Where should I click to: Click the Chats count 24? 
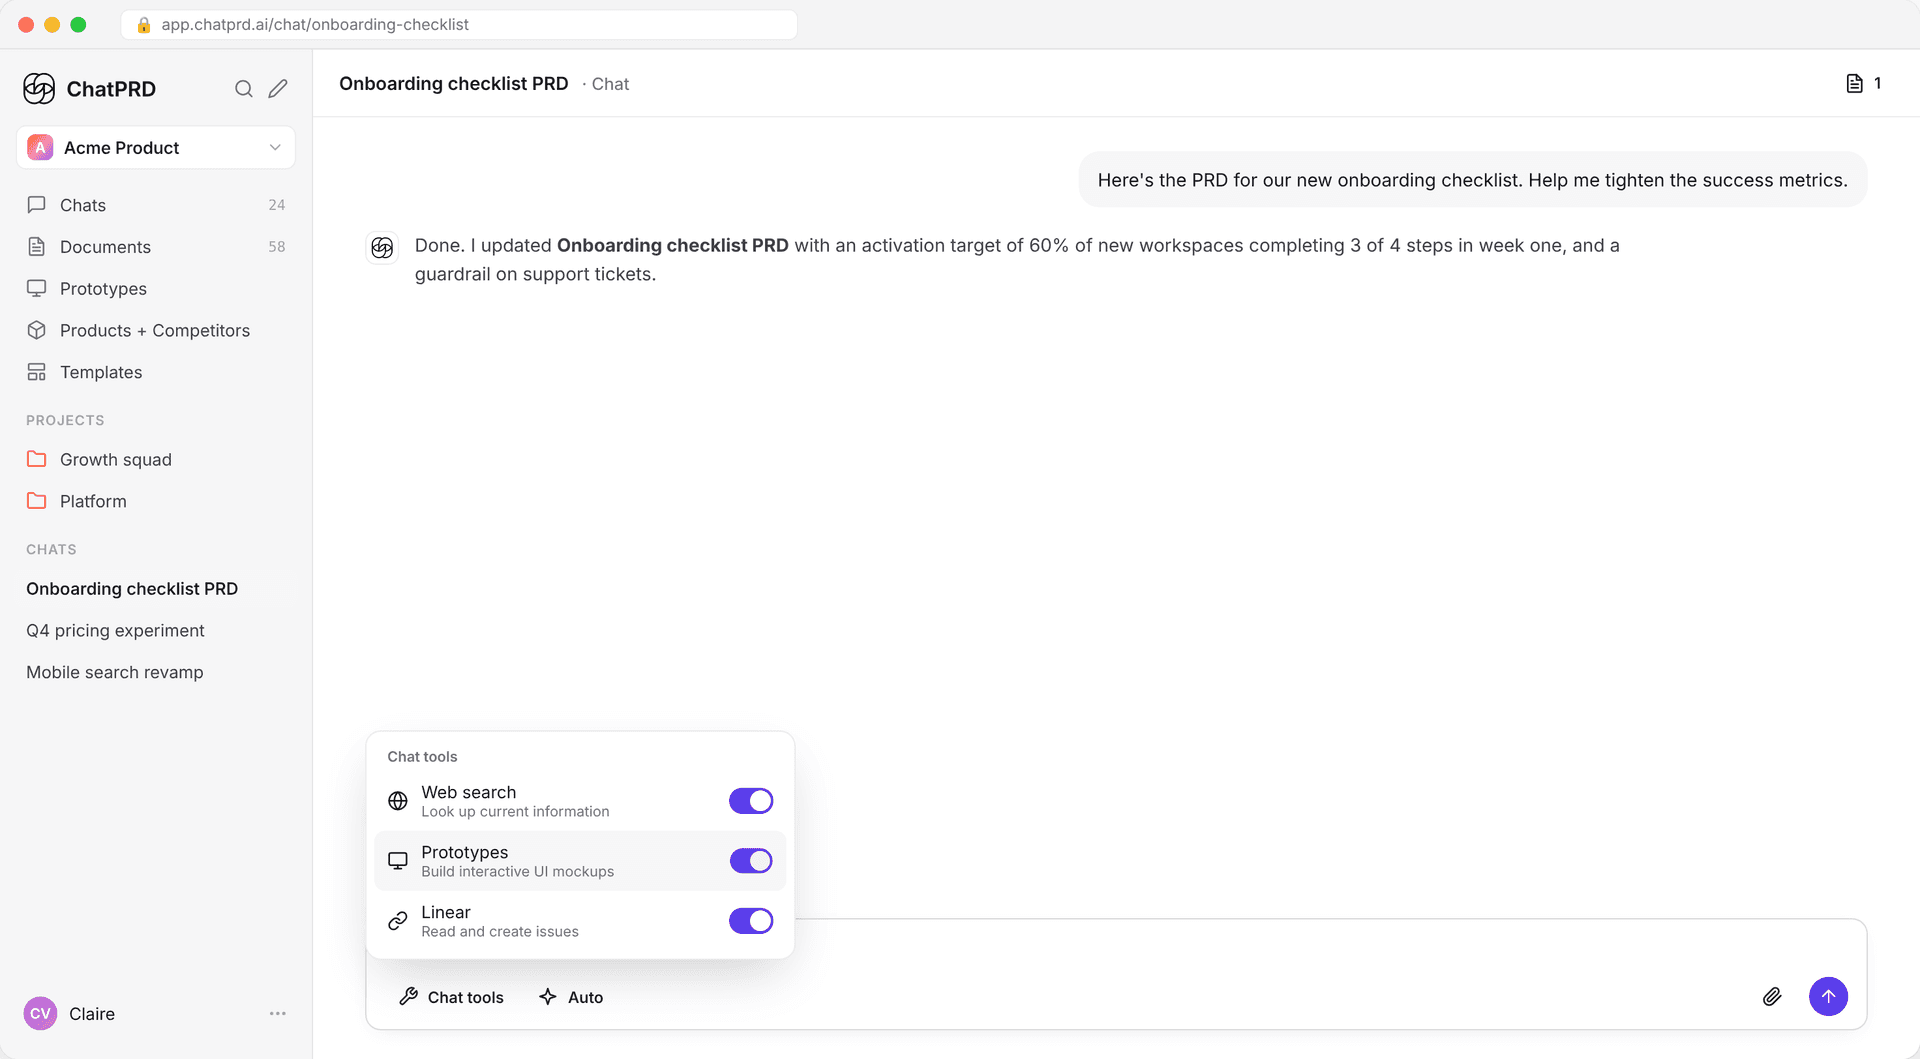[x=277, y=205]
